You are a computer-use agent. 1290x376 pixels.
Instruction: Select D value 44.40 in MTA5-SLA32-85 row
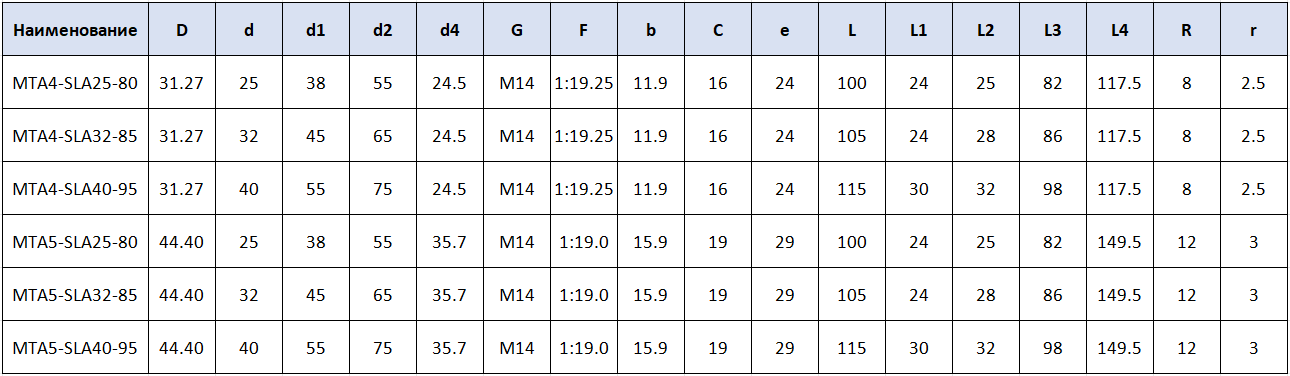point(182,295)
